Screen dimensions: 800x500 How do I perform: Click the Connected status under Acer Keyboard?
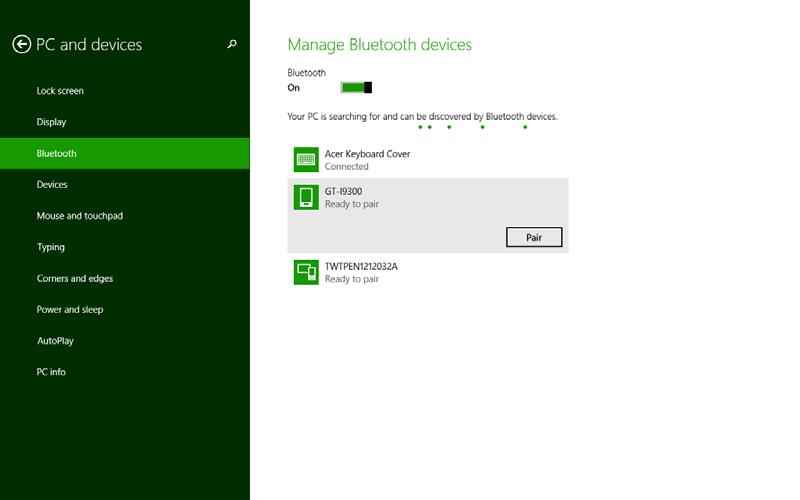[346, 166]
